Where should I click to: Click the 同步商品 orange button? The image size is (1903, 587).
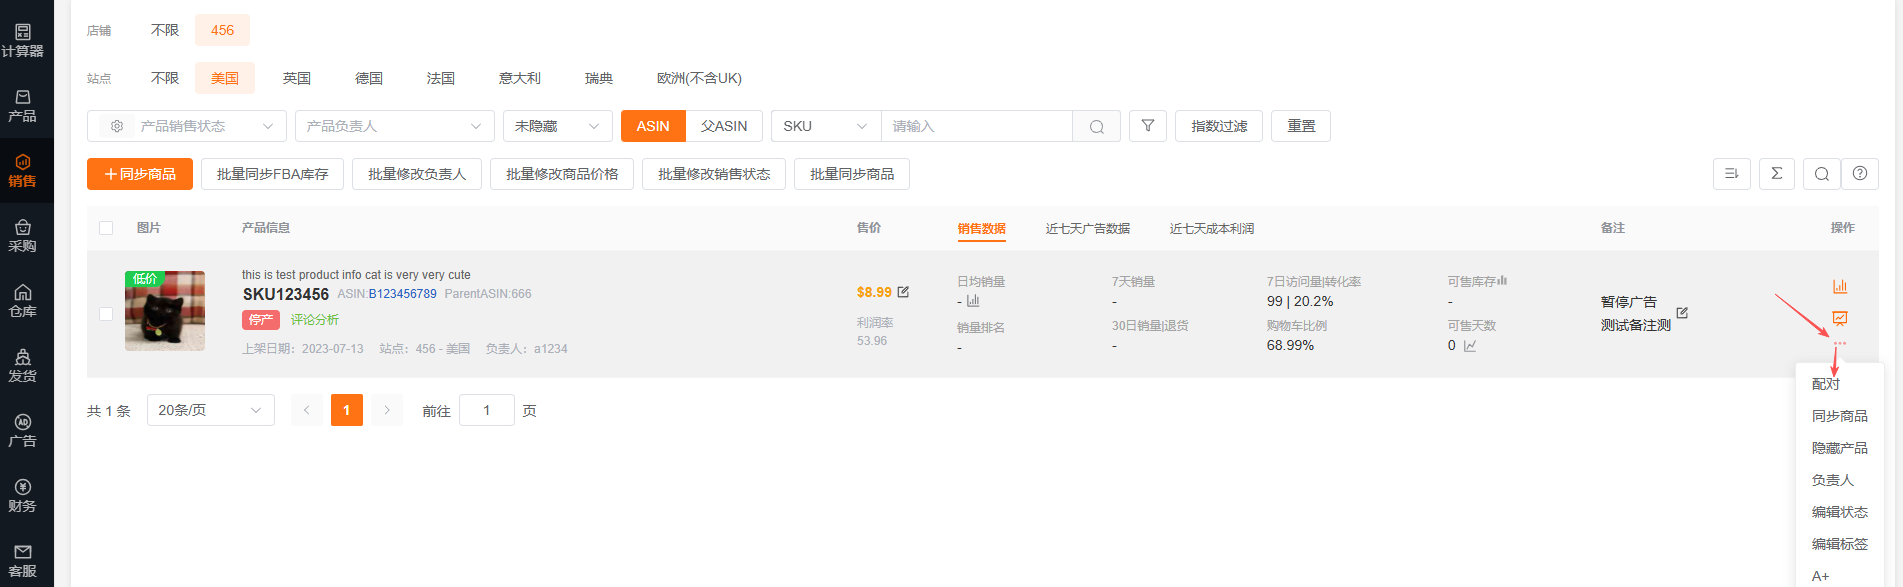140,174
